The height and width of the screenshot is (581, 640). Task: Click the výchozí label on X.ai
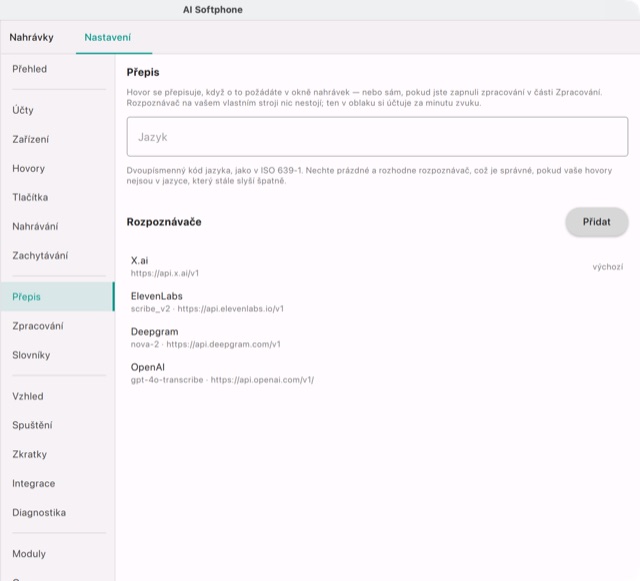coord(607,267)
